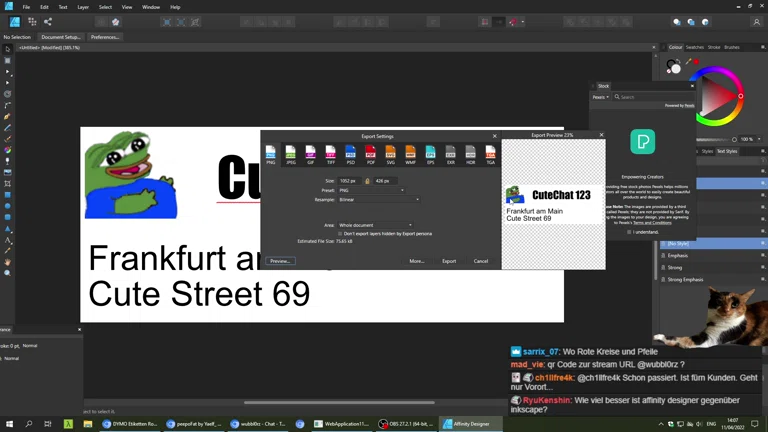Open the Preset dropdown showing PNG
Screen dimensions: 768x432
pyautogui.click(x=371, y=190)
